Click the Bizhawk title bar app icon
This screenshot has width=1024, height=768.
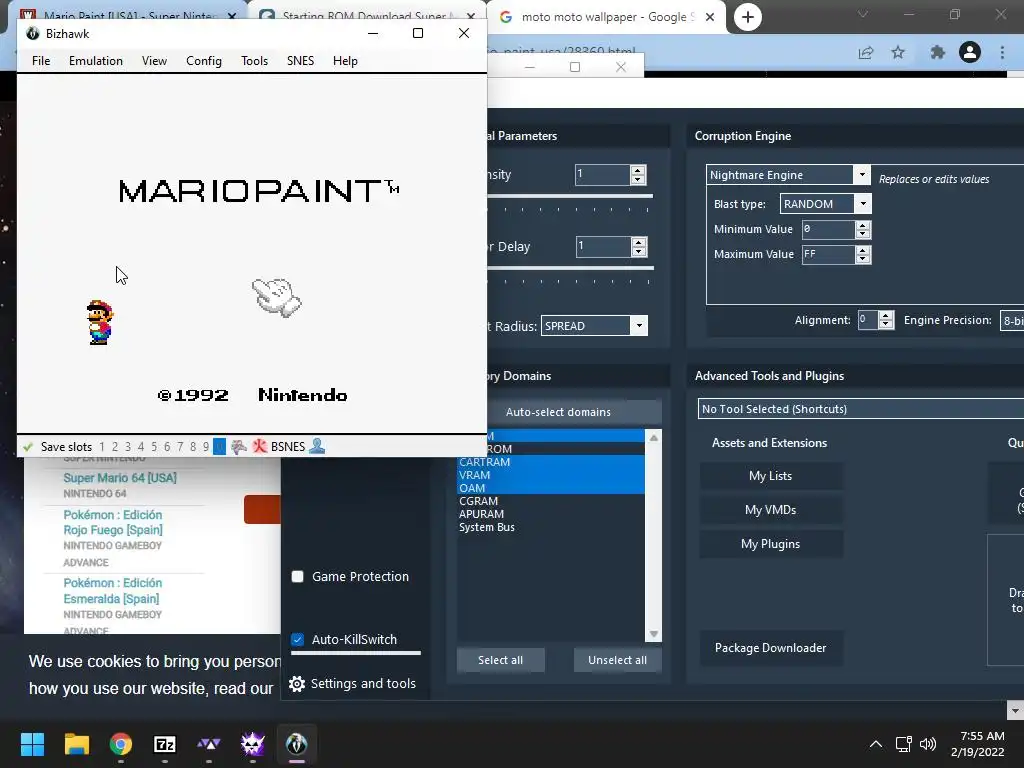[33, 33]
